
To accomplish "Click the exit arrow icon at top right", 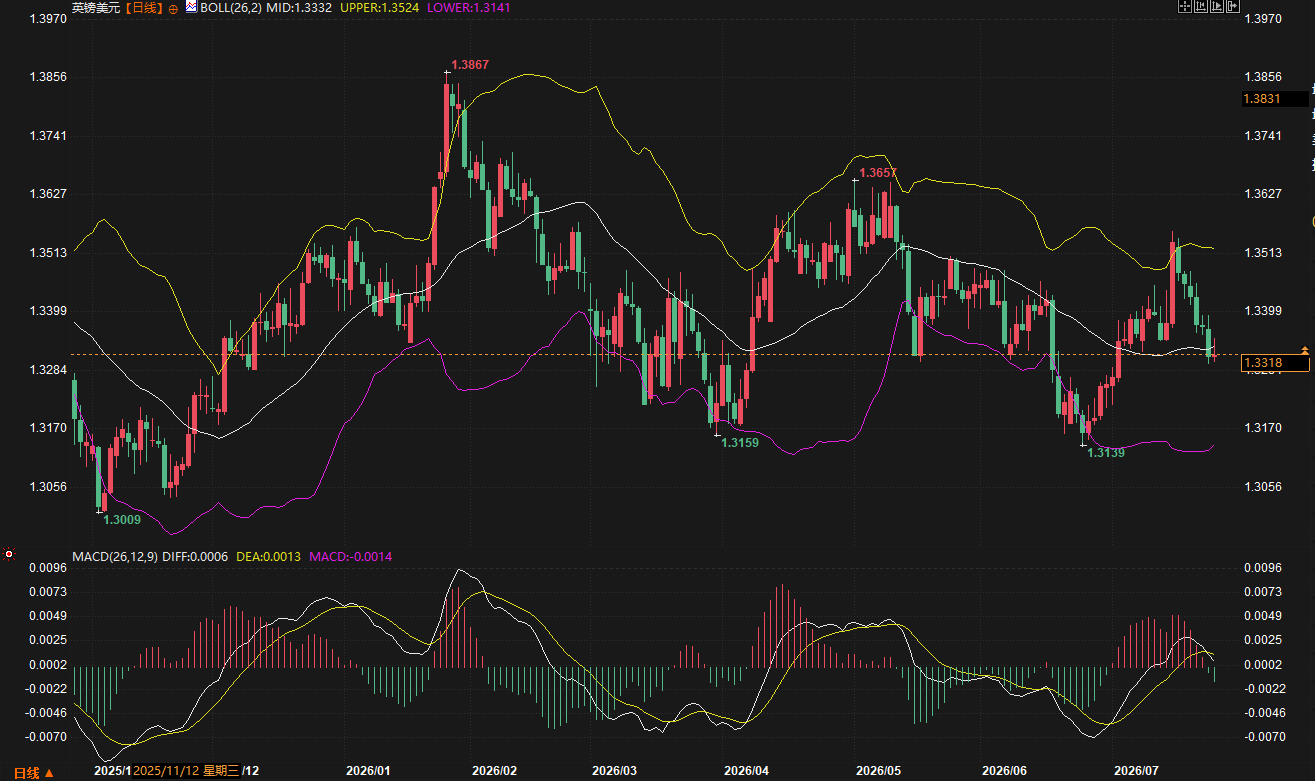I will point(1233,6).
